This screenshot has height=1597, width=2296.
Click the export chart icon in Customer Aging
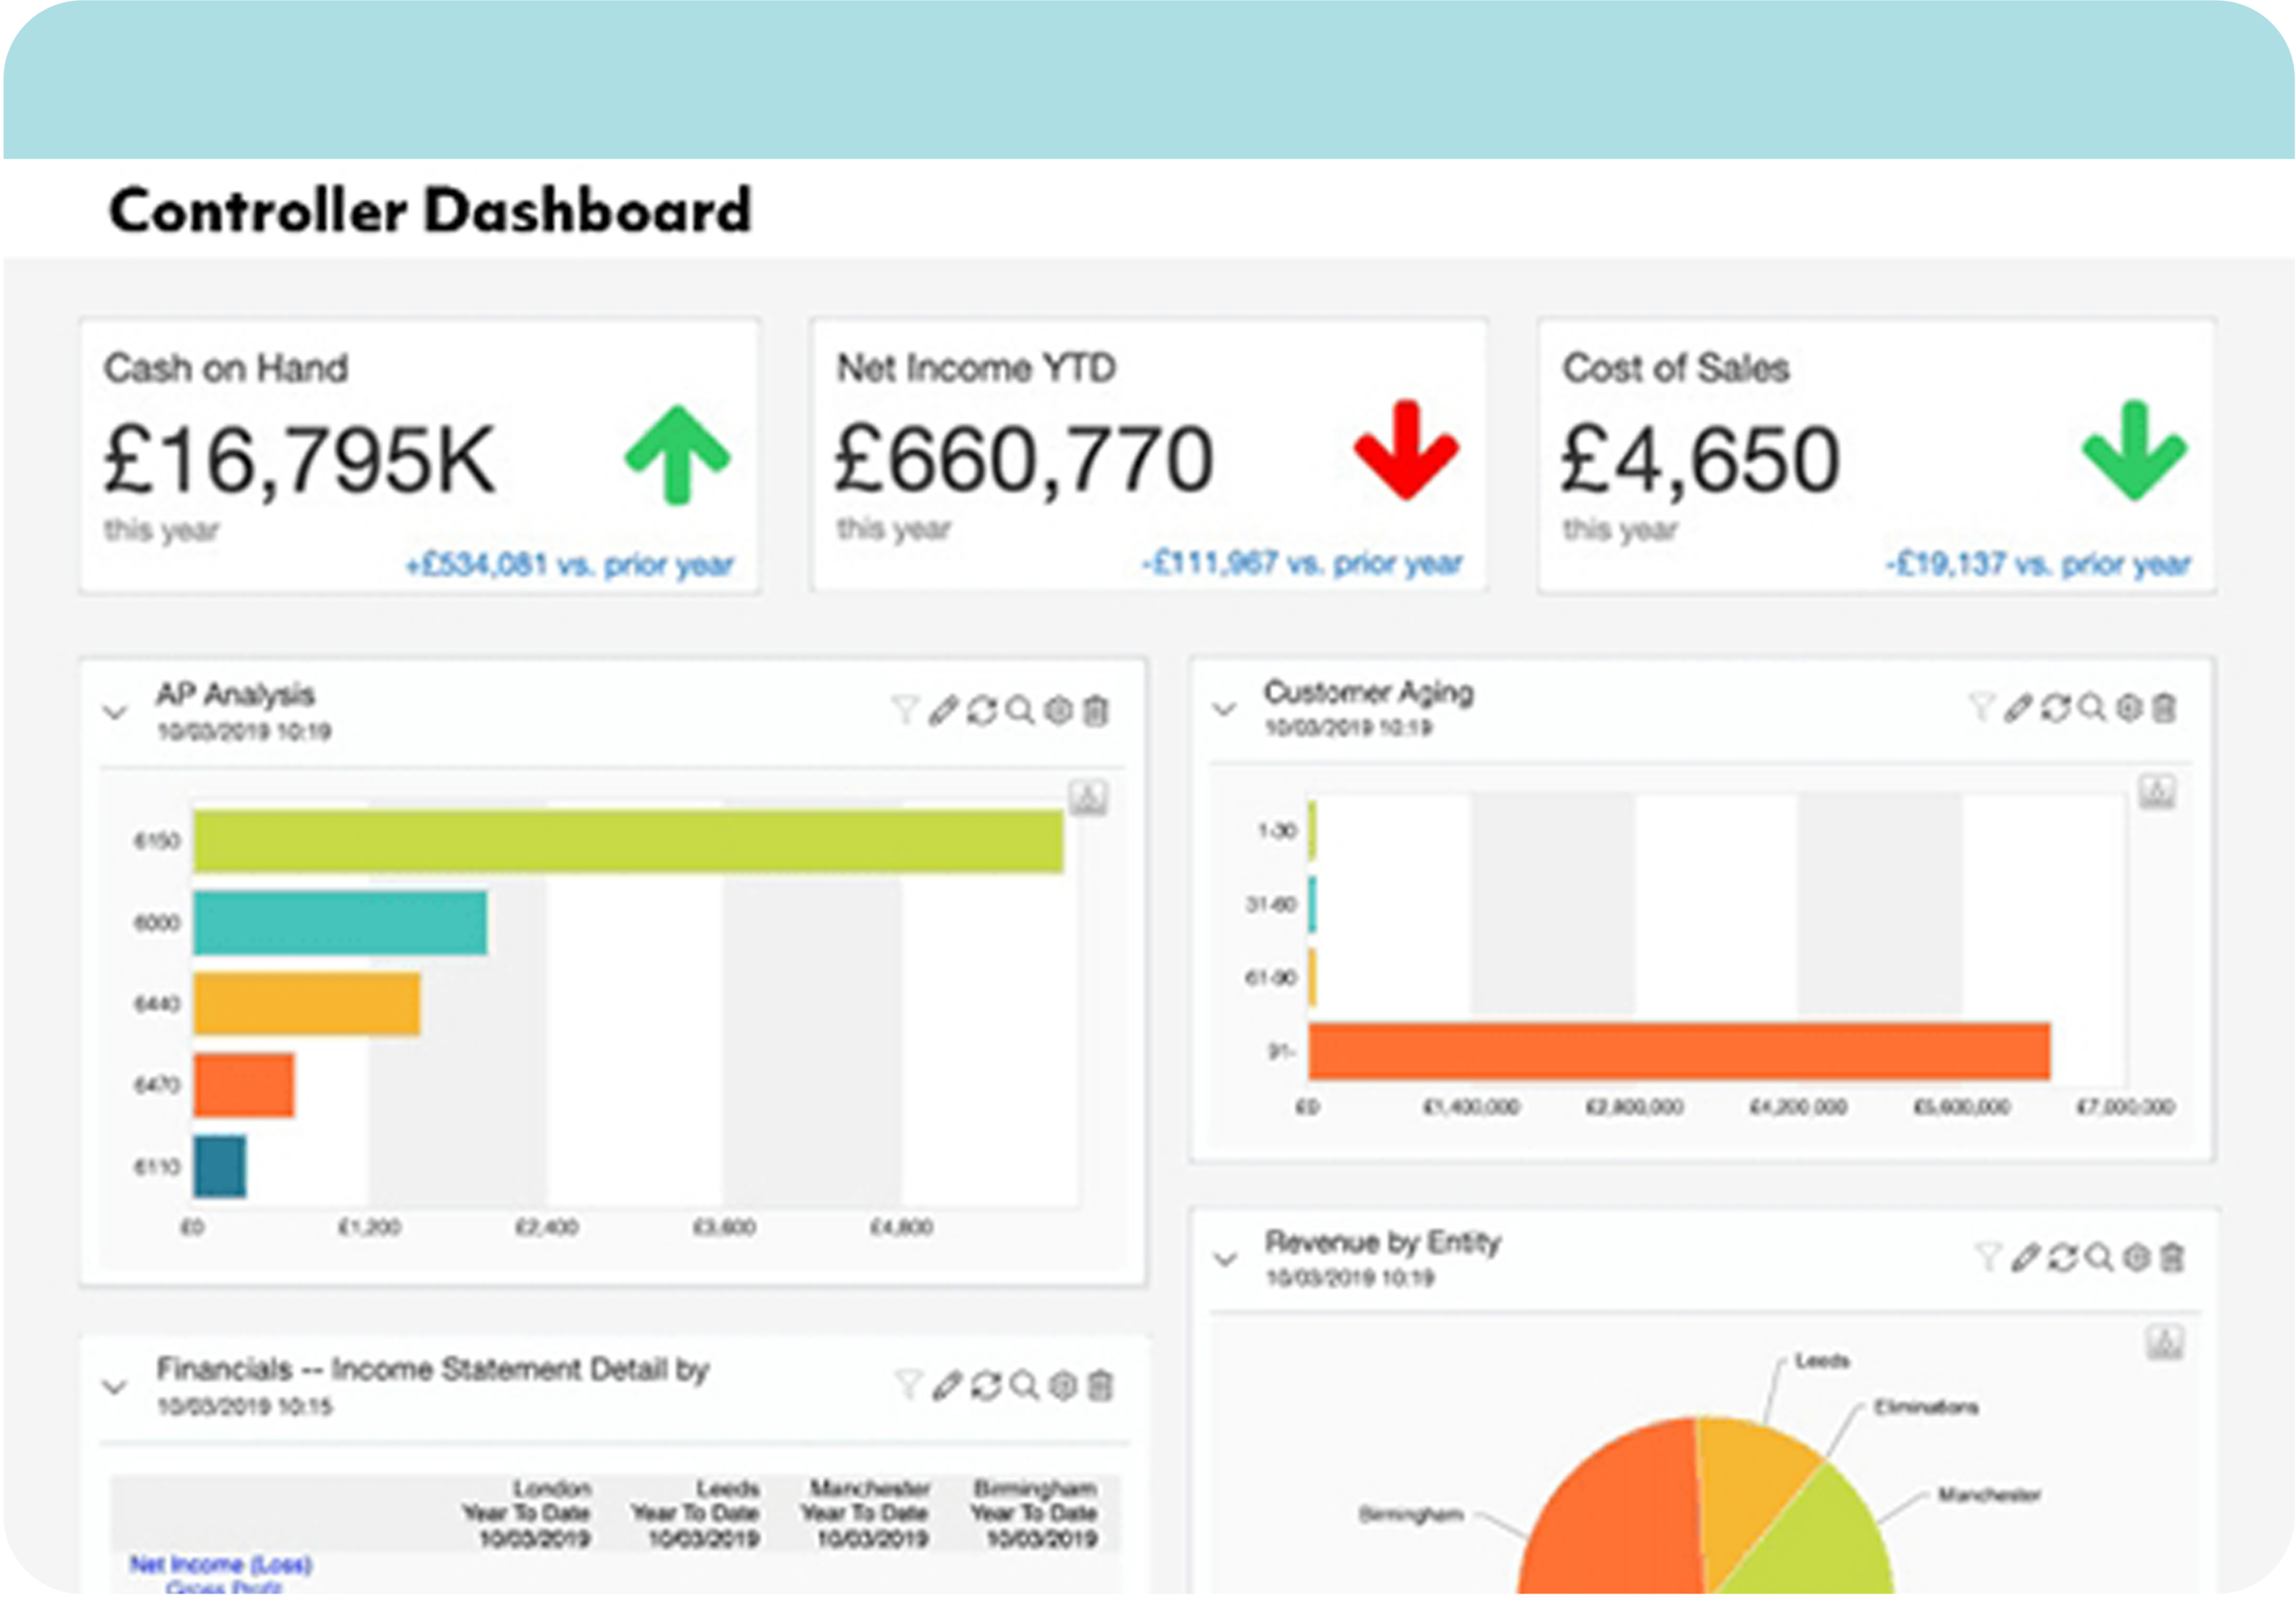pyautogui.click(x=2157, y=791)
